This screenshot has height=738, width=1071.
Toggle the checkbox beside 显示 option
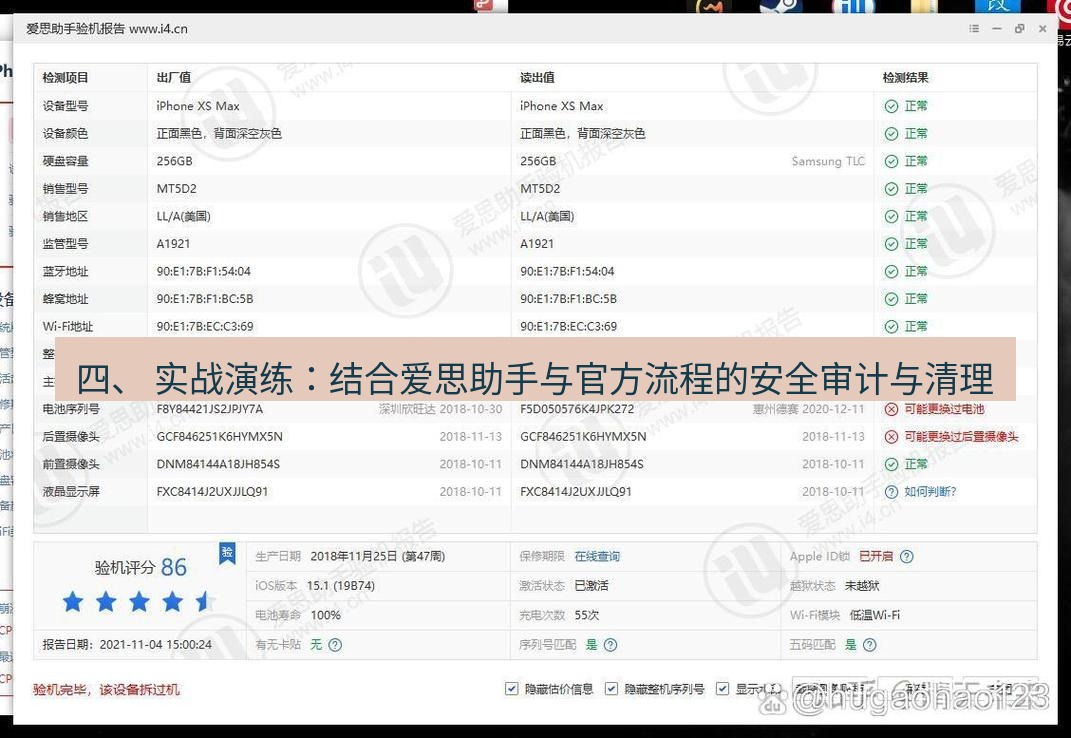point(723,688)
